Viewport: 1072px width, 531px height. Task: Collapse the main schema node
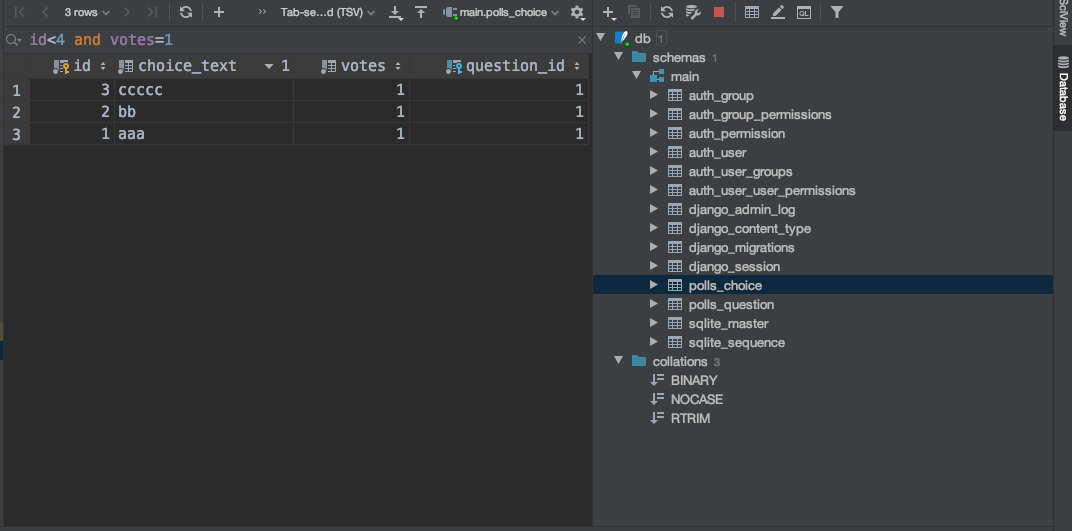point(636,76)
